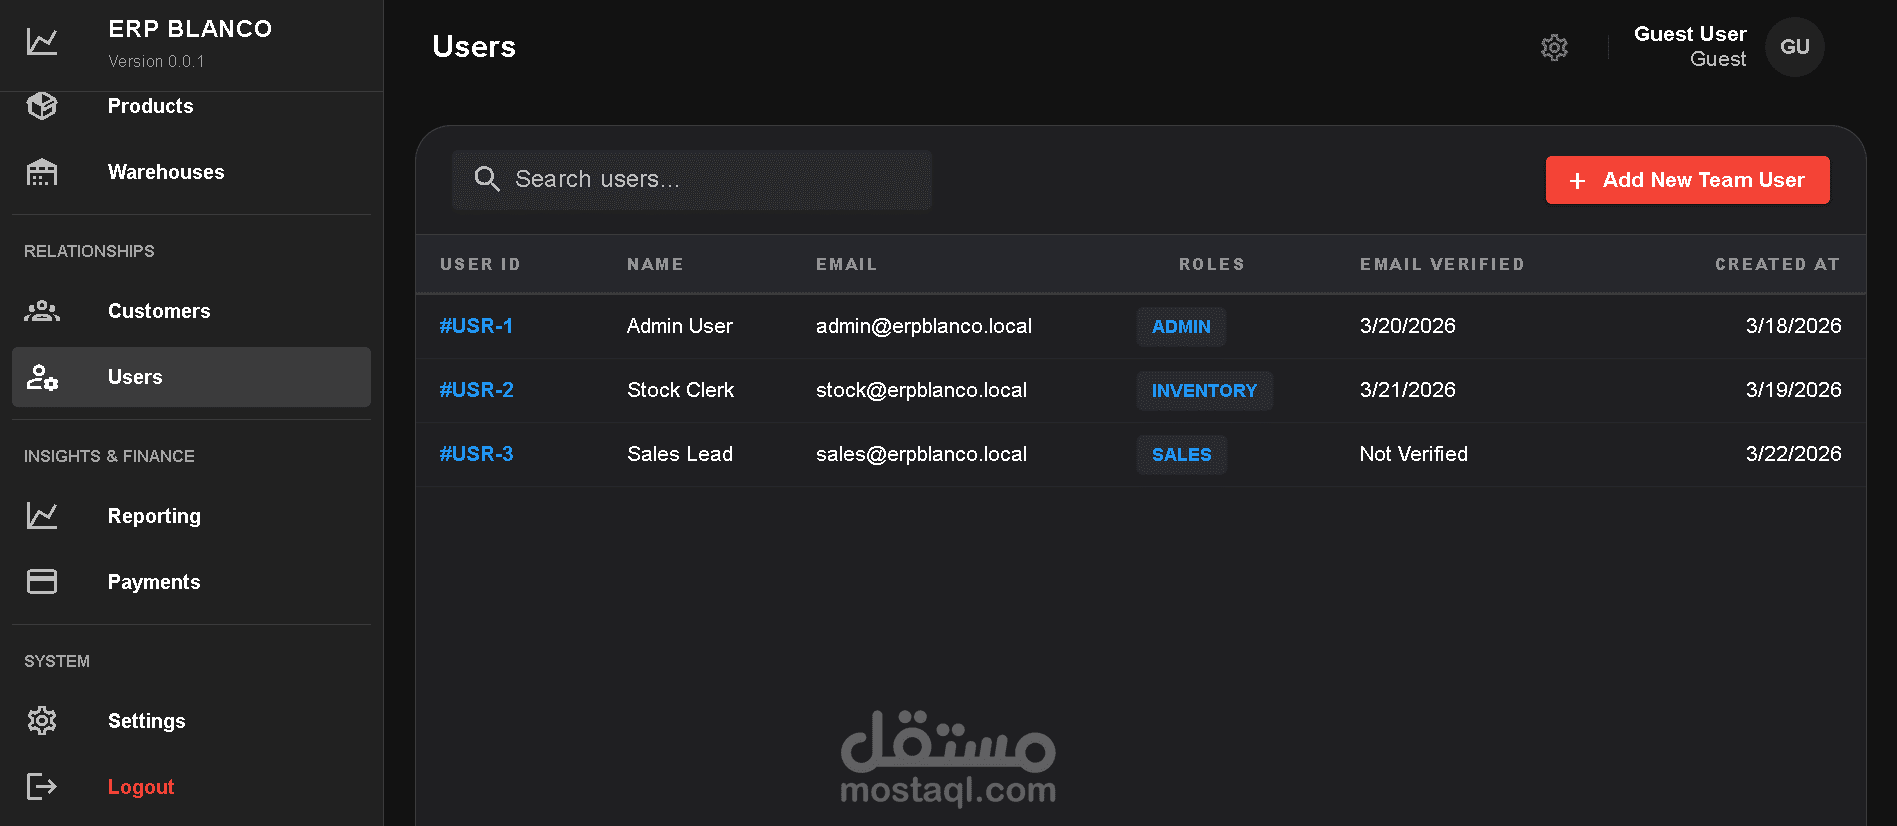Sort by ROLES column header
This screenshot has width=1897, height=826.
pos(1211,264)
